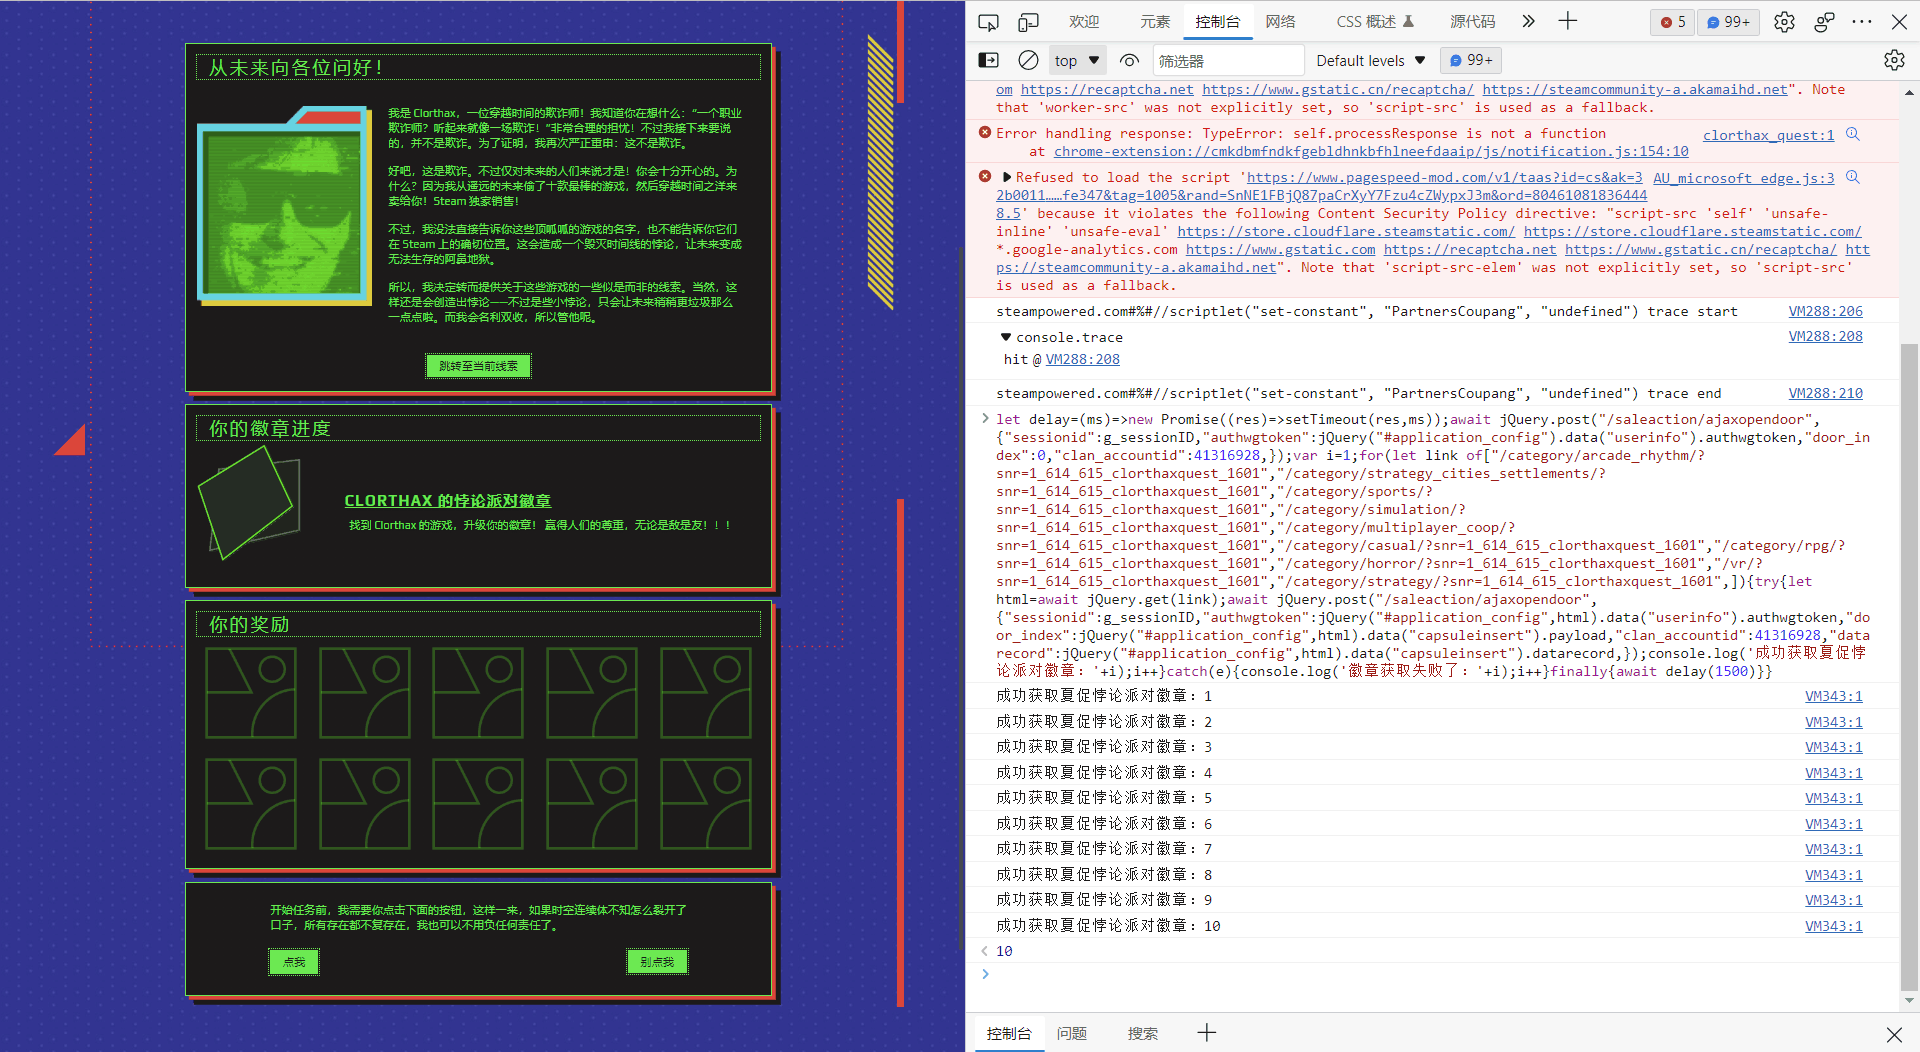
Task: Create a live expression with the eye icon
Action: (x=1129, y=60)
